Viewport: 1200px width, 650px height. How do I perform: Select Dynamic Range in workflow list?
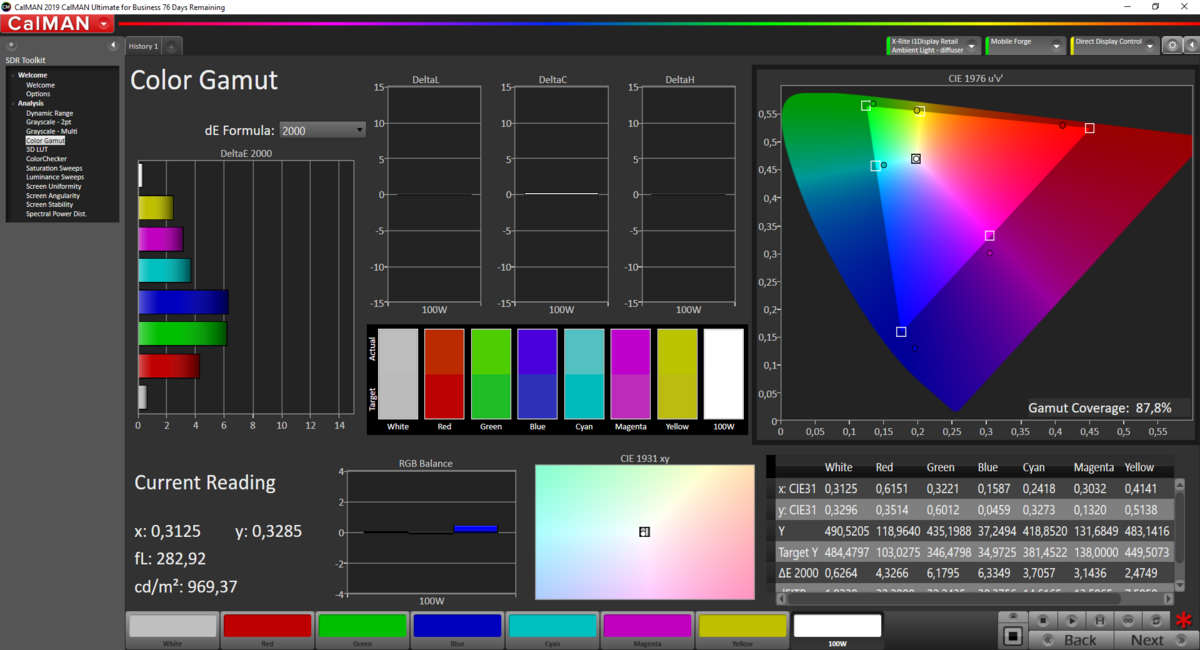49,113
